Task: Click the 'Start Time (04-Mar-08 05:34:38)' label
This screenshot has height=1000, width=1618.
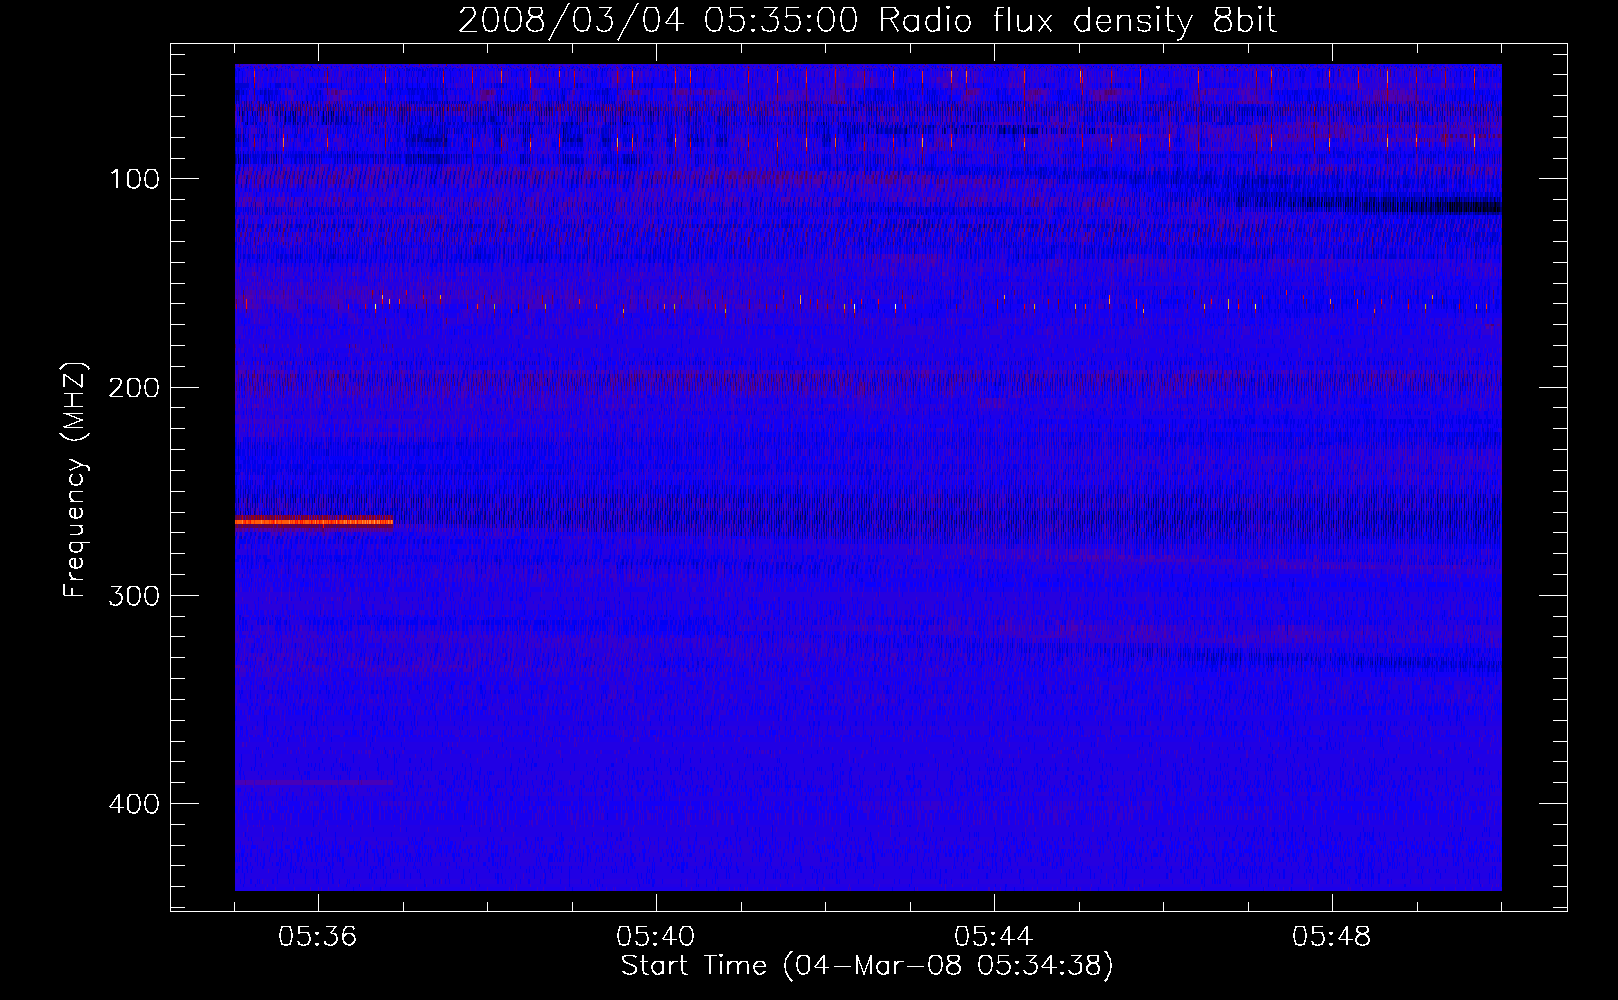Action: (x=867, y=966)
